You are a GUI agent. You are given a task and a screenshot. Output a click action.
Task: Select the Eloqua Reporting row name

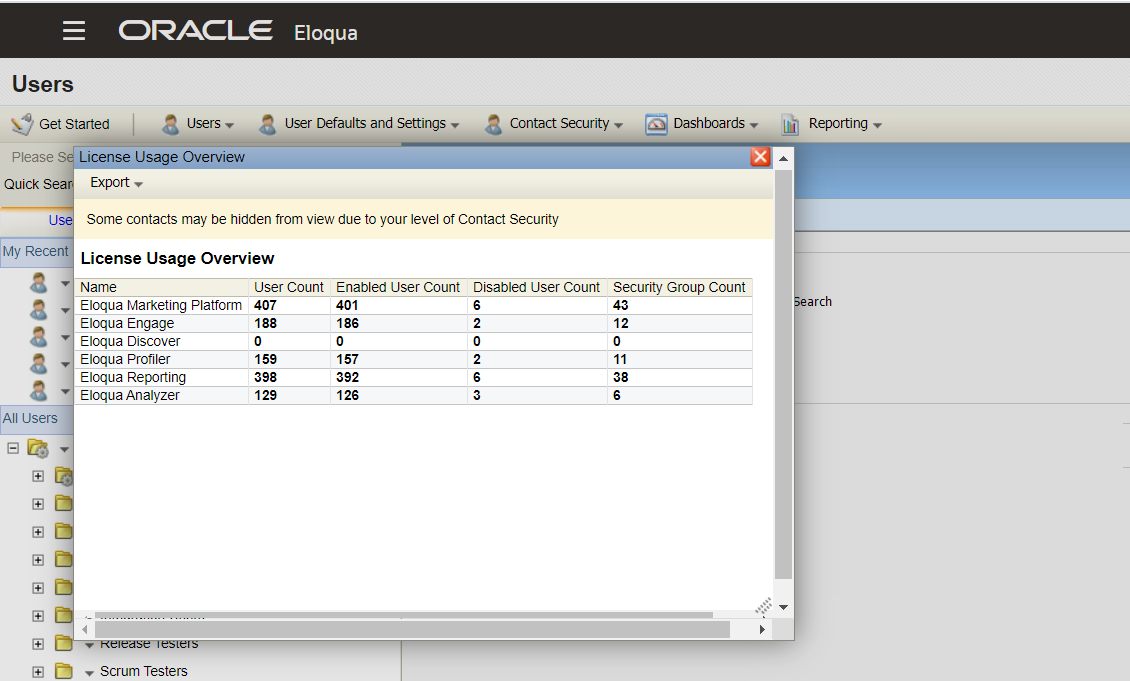pyautogui.click(x=133, y=378)
